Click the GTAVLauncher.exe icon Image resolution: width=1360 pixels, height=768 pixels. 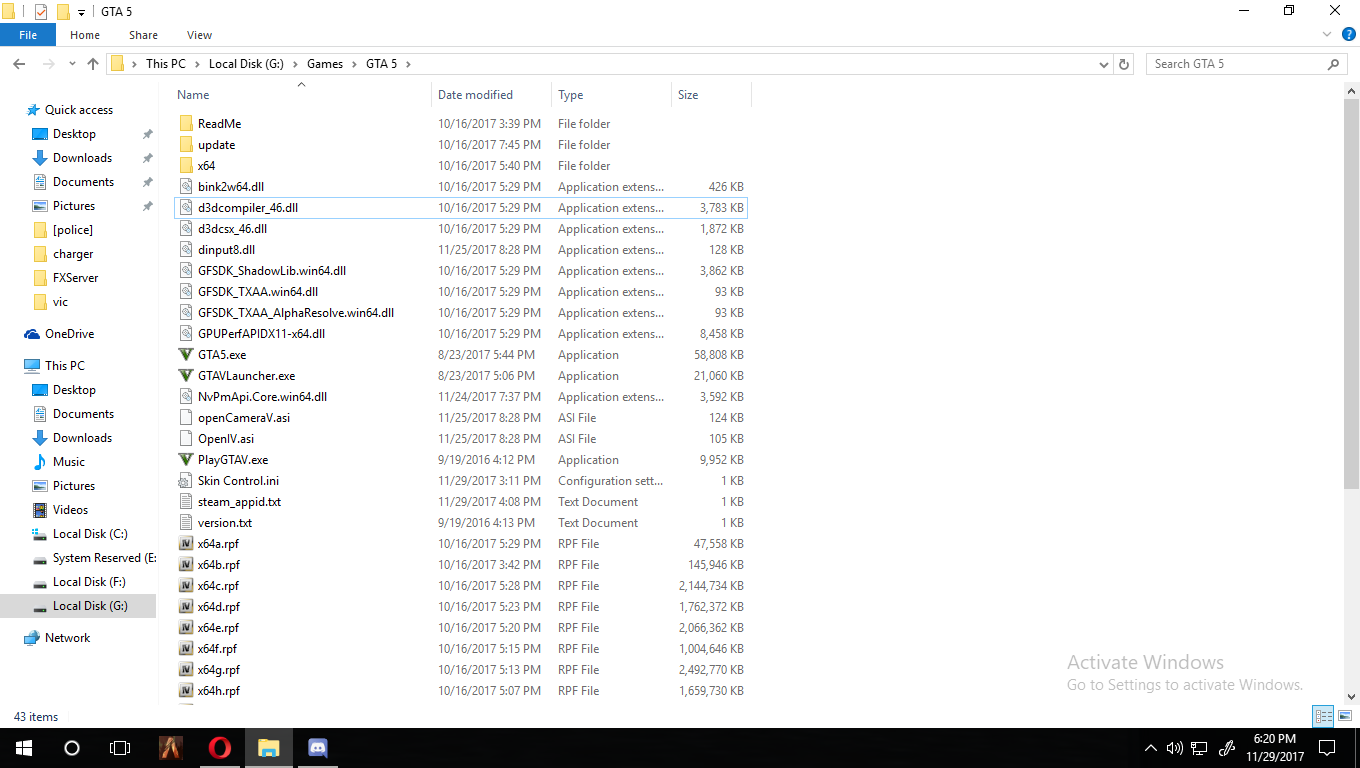[186, 376]
